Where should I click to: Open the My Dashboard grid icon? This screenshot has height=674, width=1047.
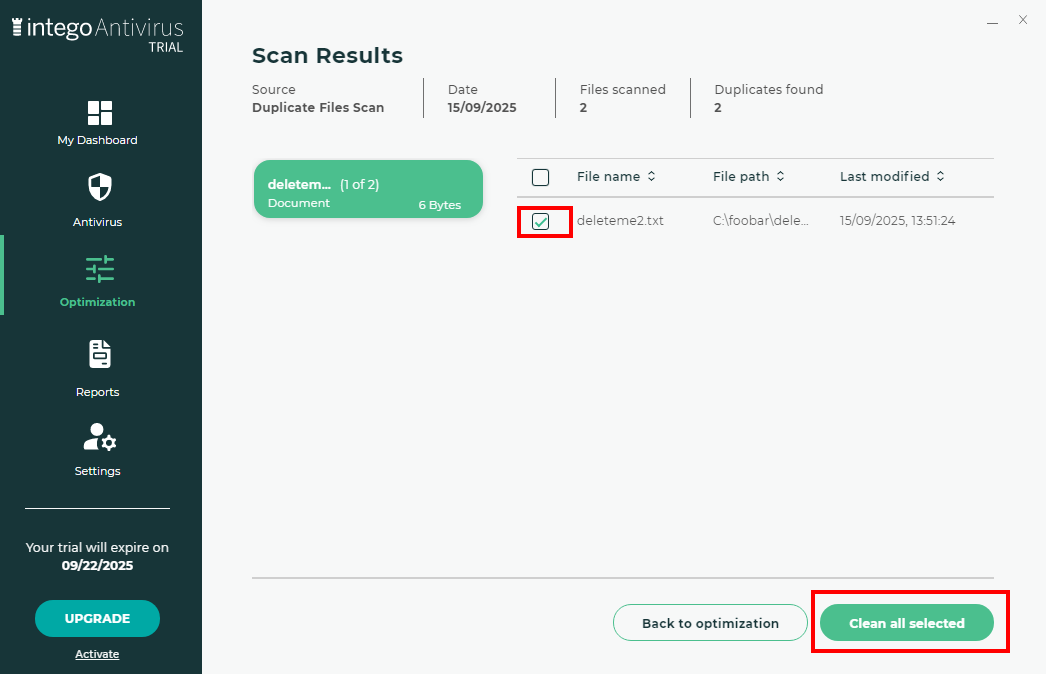pos(100,112)
